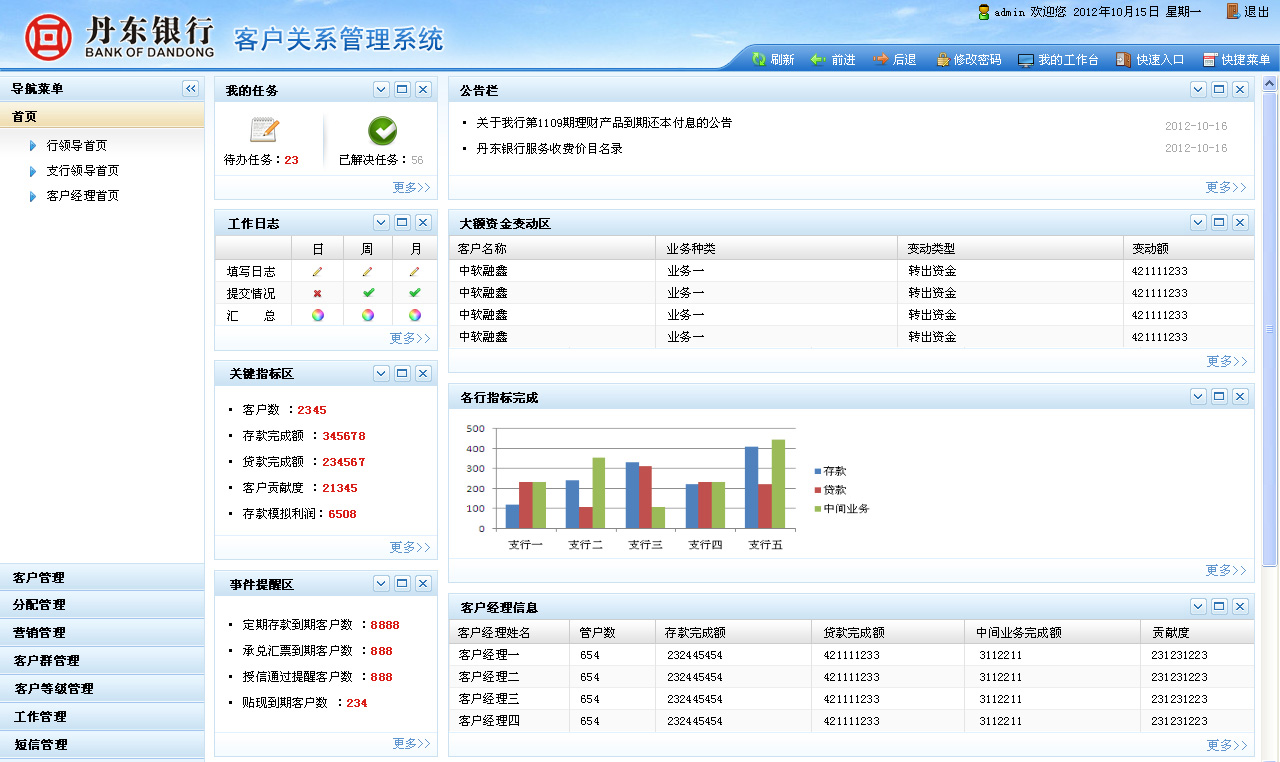
Task: Open the monthly summary color wheel icon
Action: point(415,315)
